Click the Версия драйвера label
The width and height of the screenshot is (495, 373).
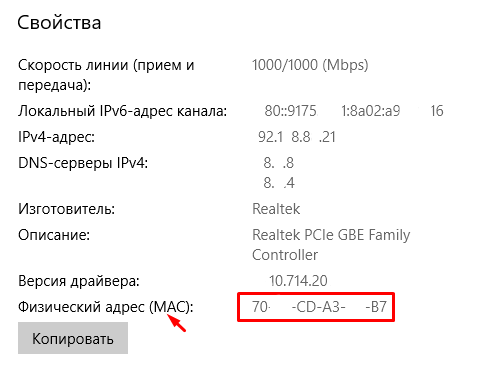click(79, 281)
